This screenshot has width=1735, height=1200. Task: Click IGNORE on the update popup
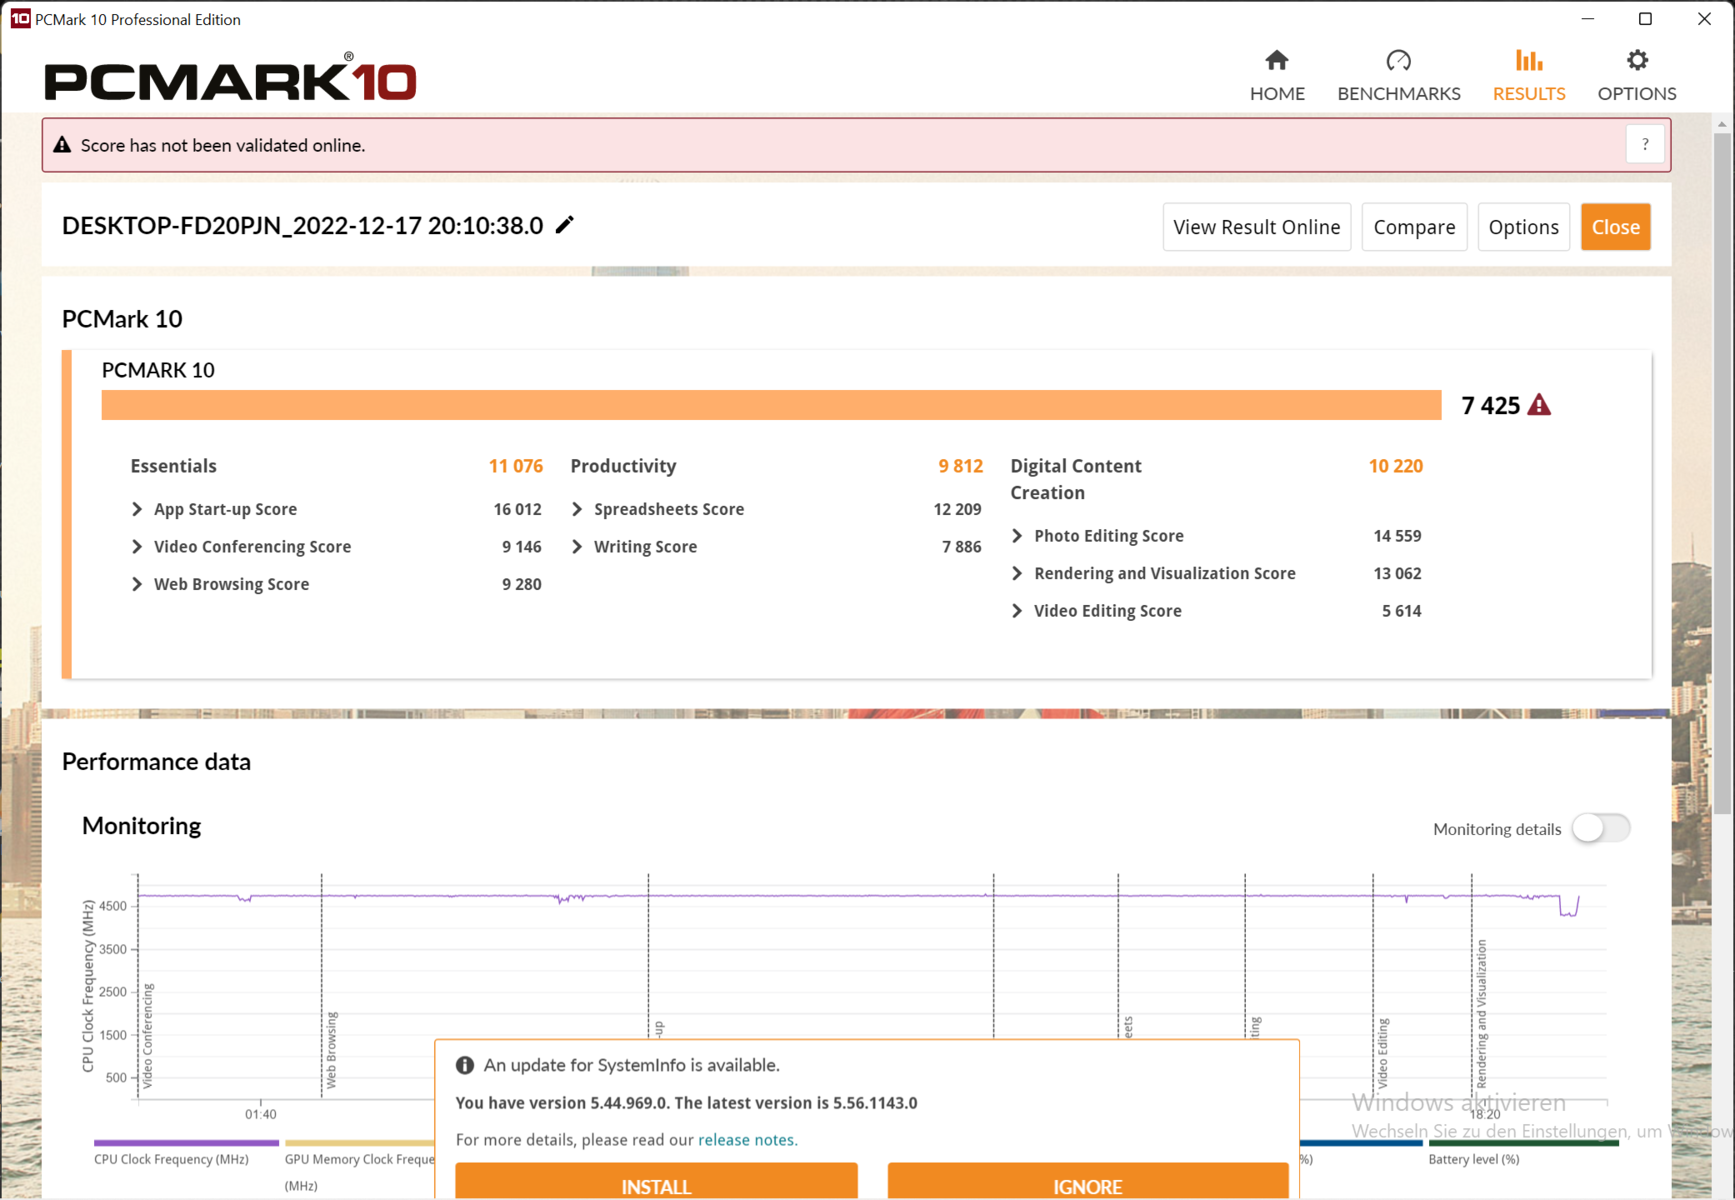(1087, 1181)
